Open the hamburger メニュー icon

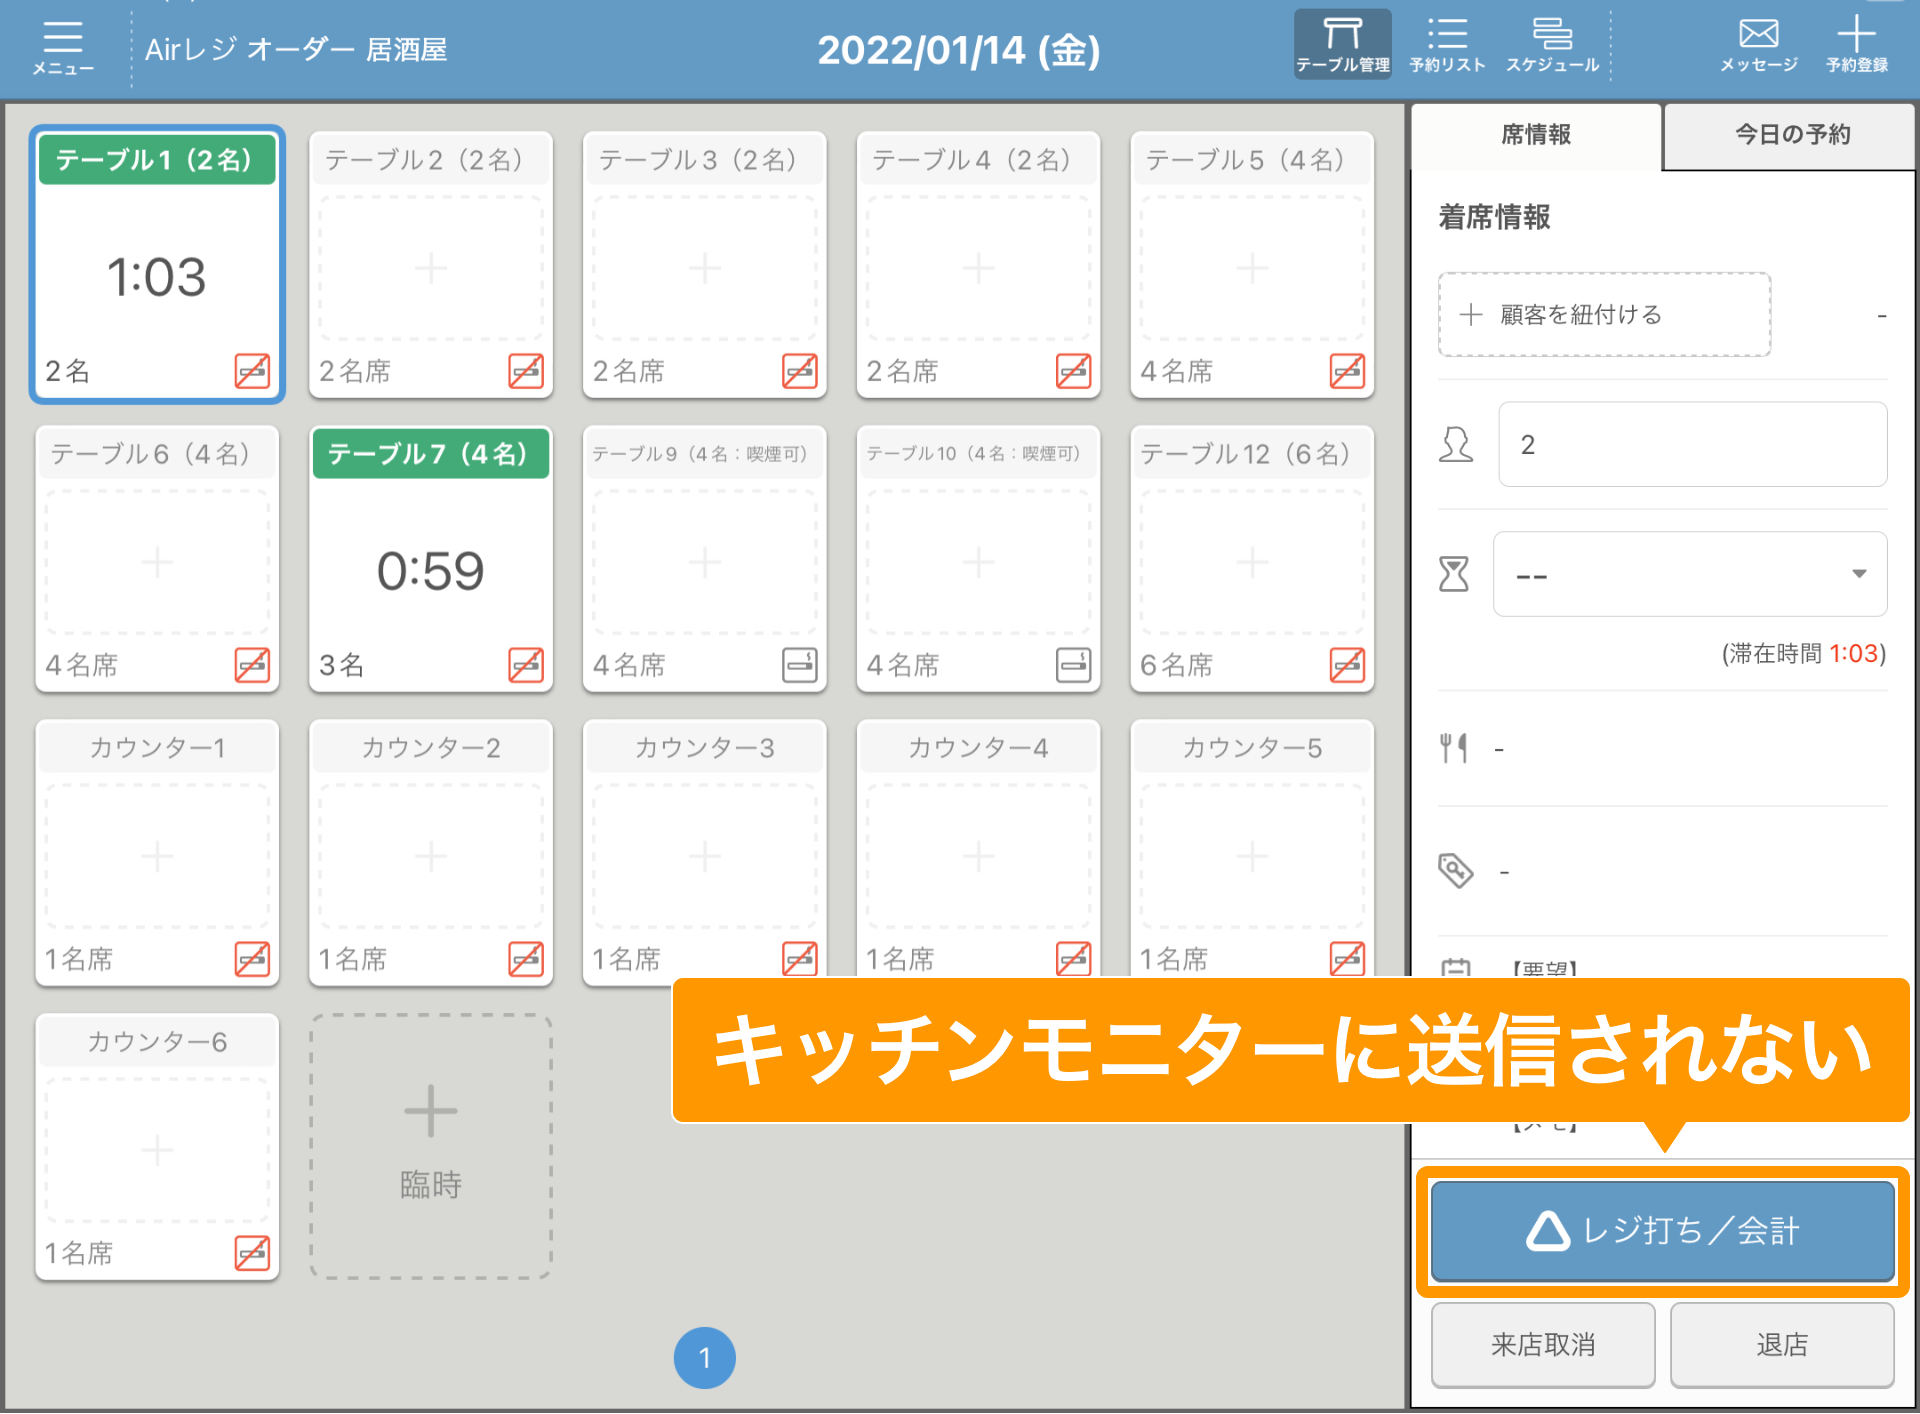[x=62, y=47]
